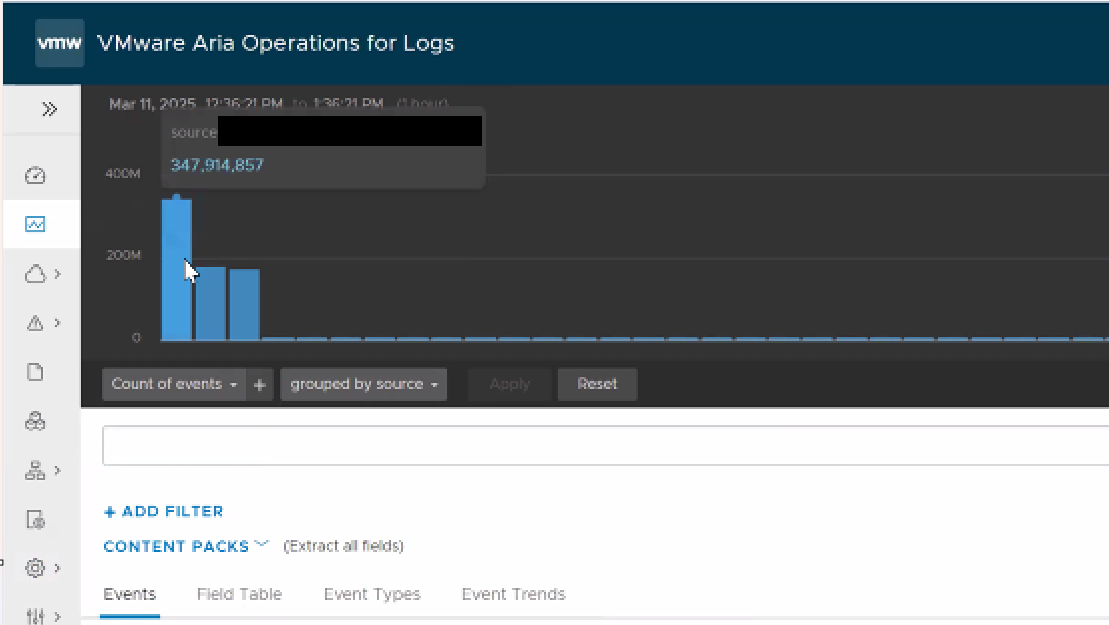
Task: Switch to the Event Trends tab
Action: point(513,595)
